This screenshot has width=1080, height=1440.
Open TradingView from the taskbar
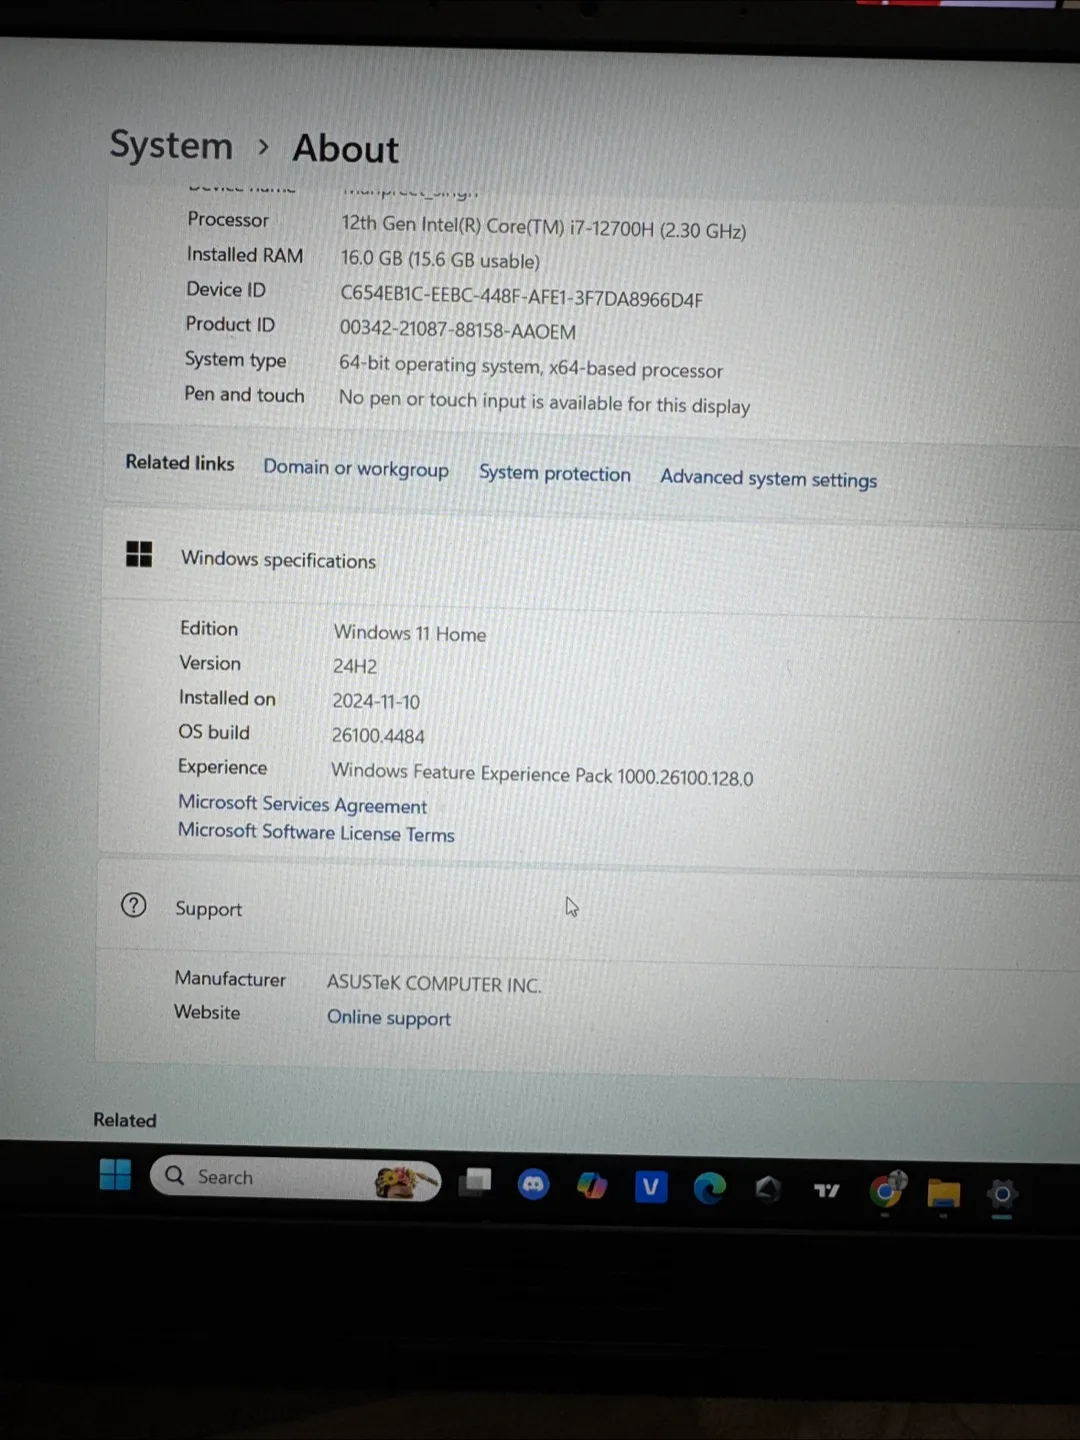(x=826, y=1190)
